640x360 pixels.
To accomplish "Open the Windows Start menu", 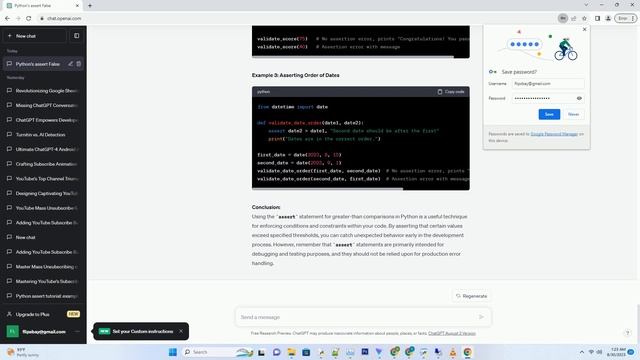I will click(x=173, y=352).
